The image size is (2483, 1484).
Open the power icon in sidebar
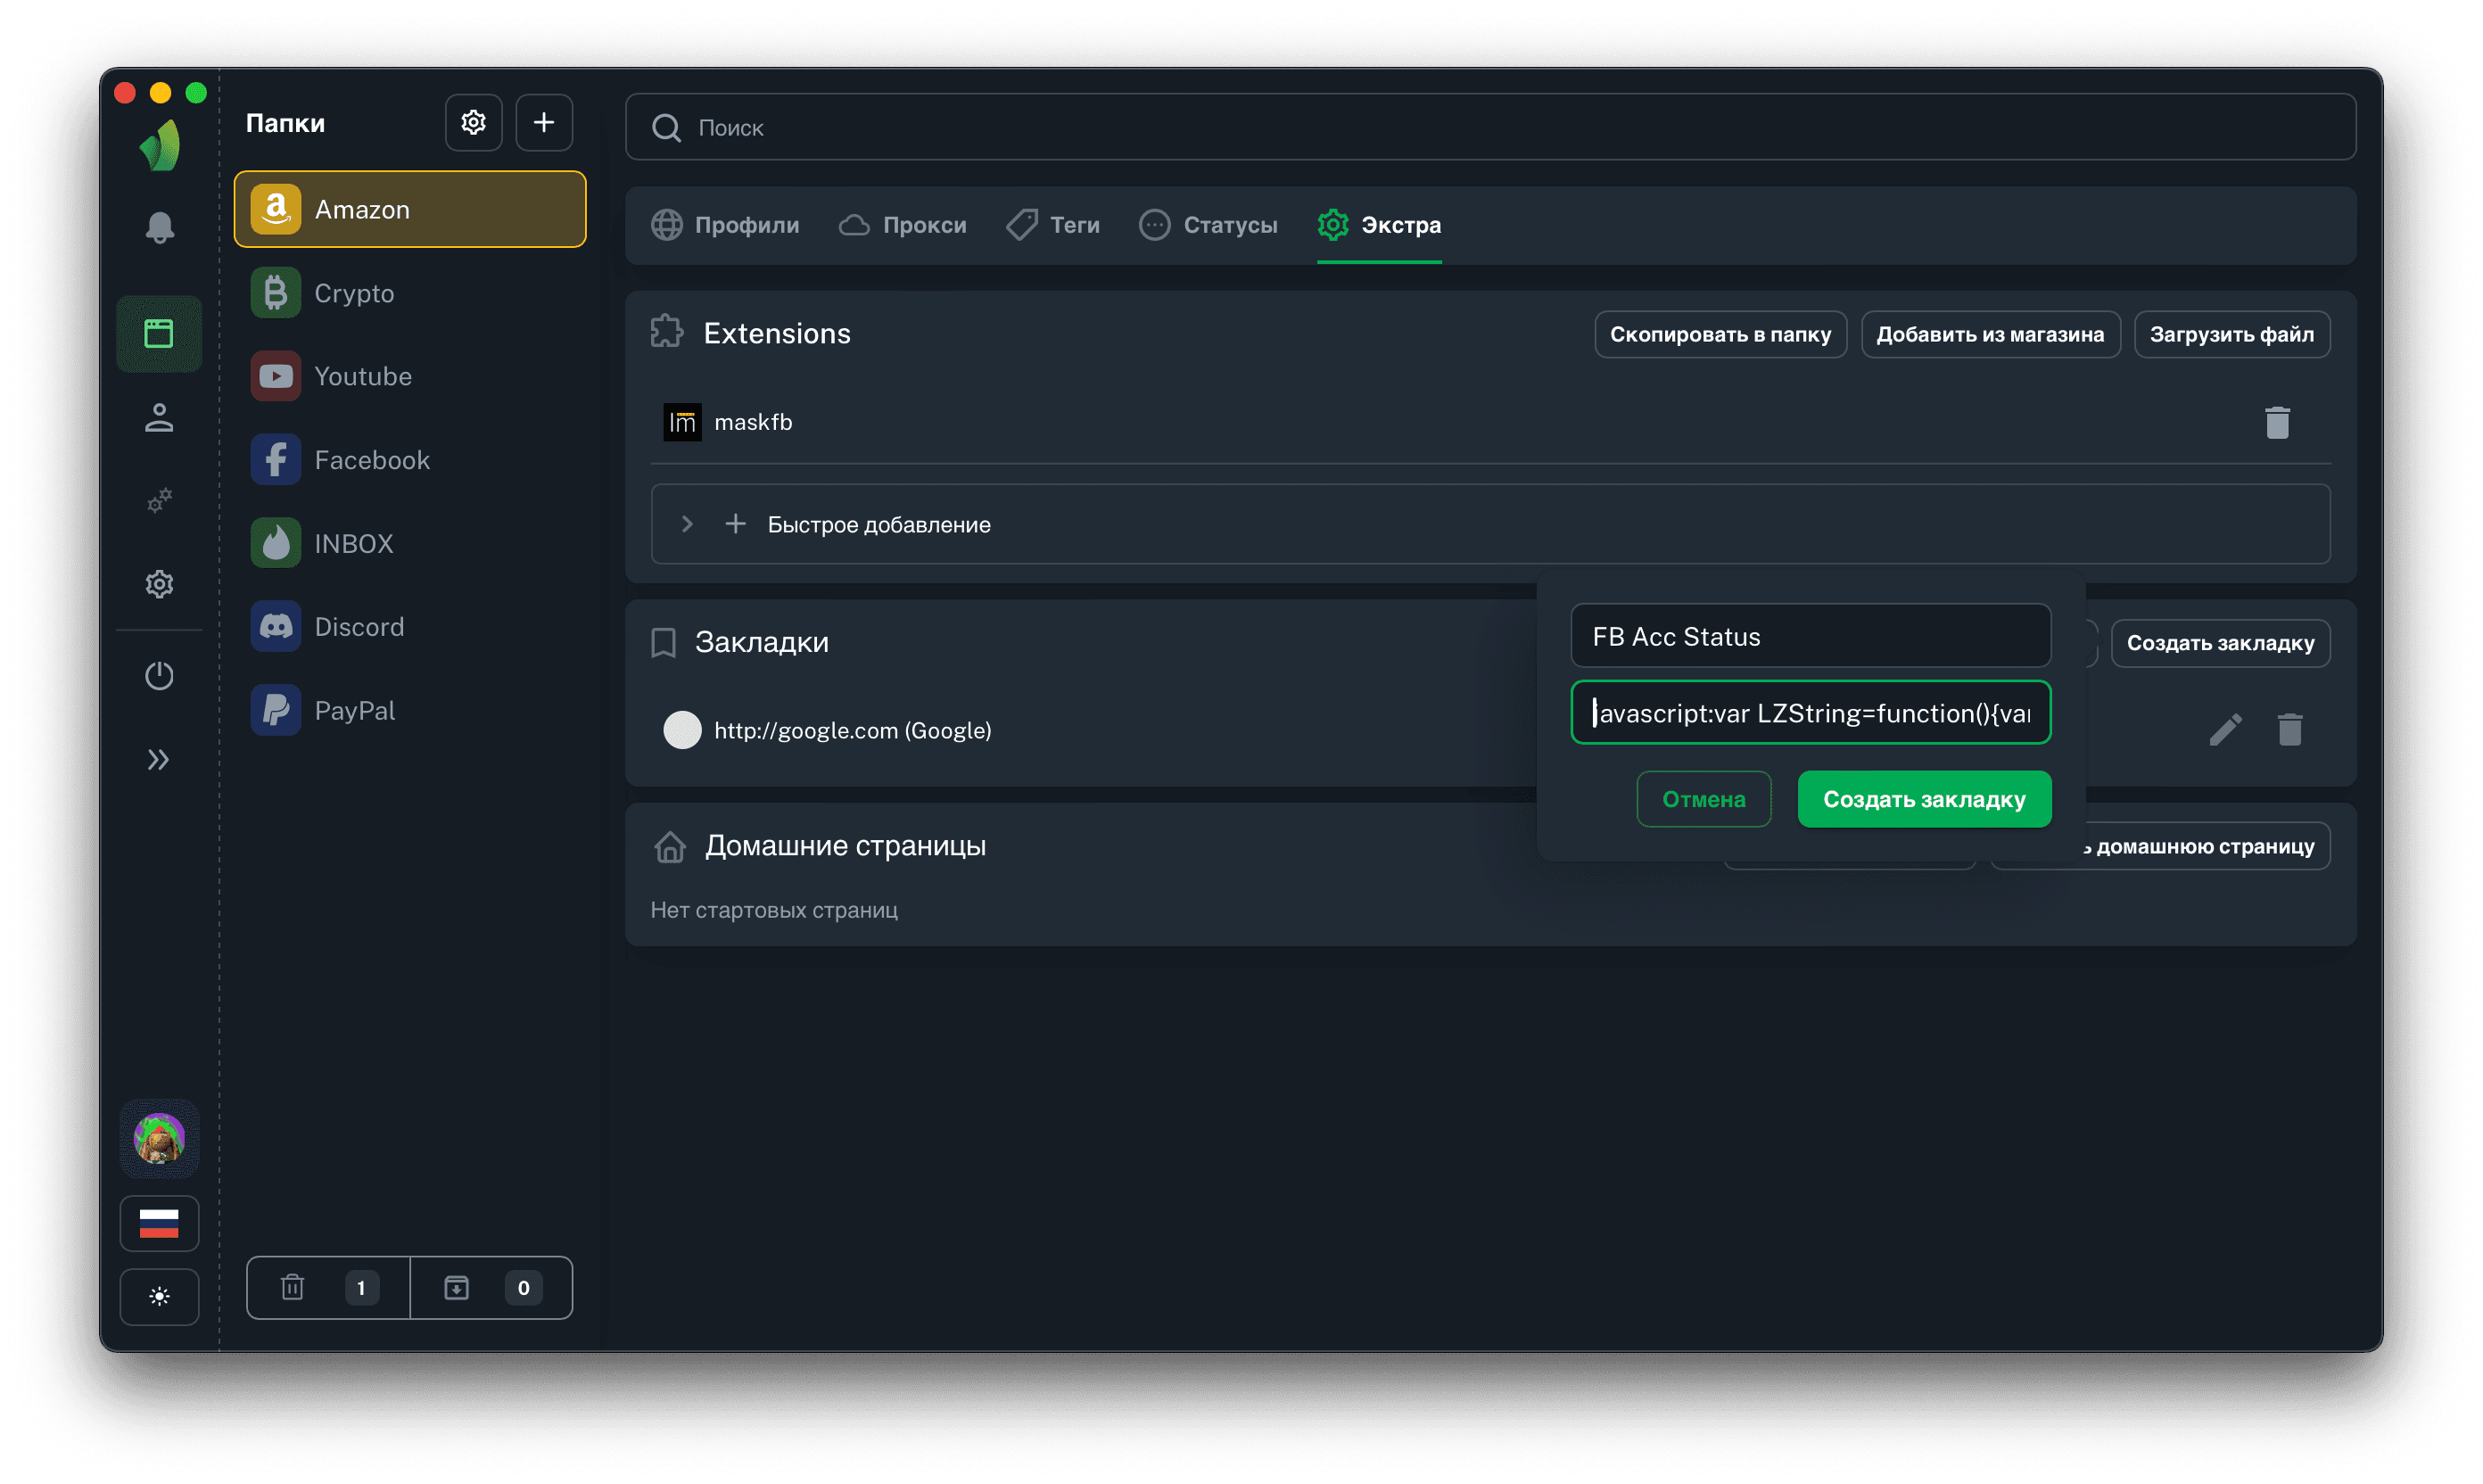159,676
